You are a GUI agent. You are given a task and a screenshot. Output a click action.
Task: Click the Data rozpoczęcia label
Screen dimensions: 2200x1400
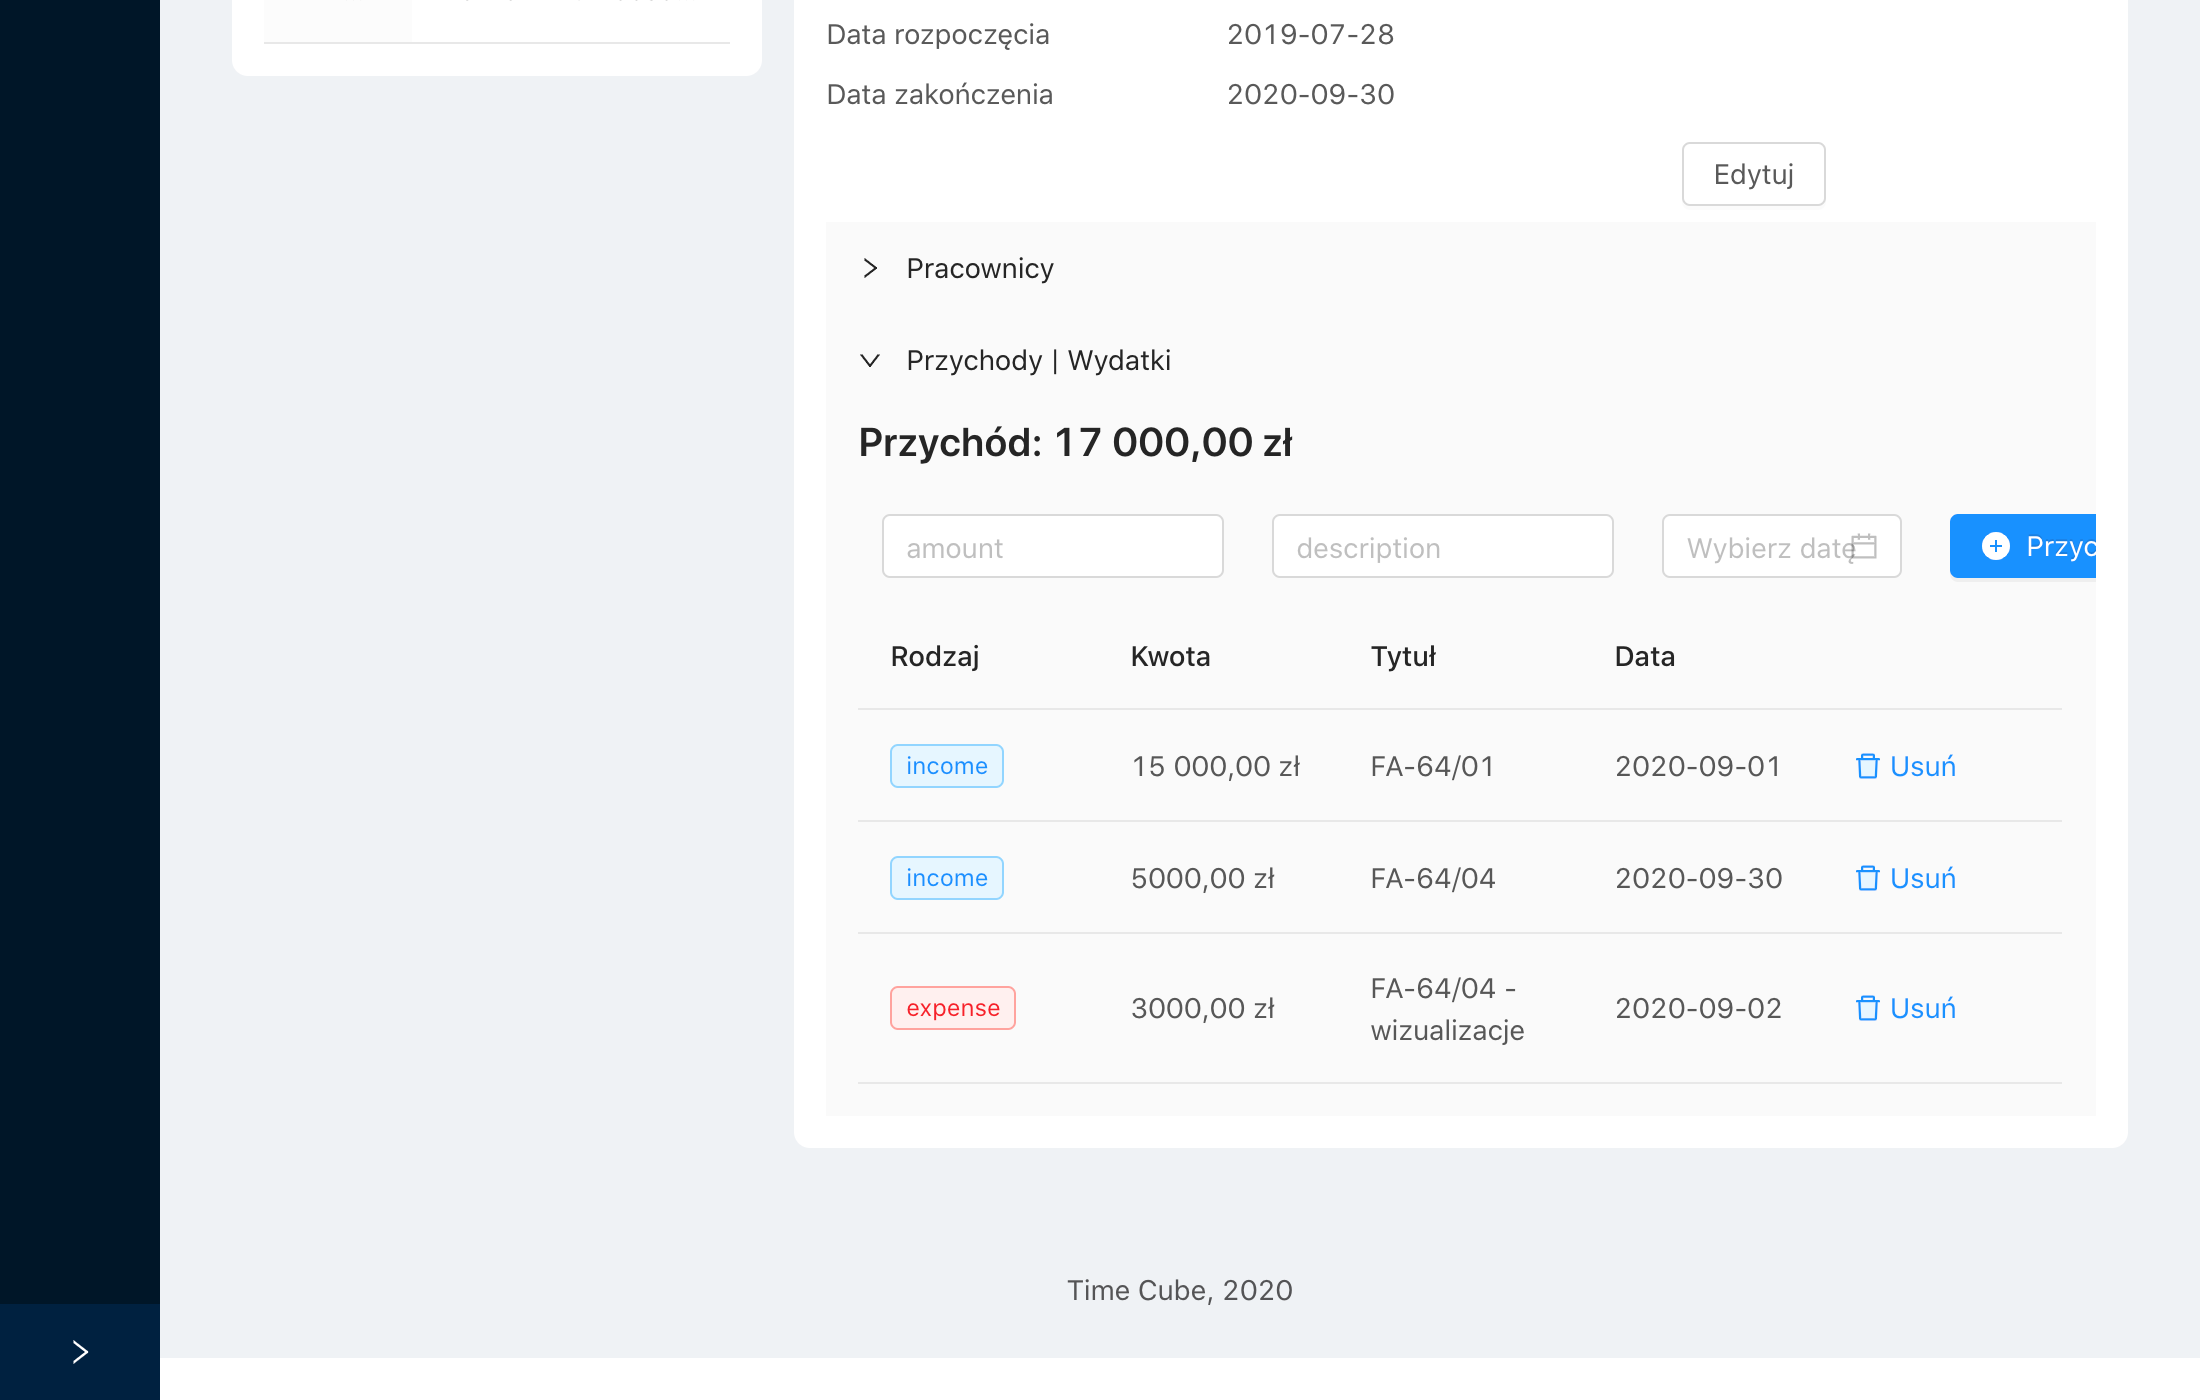click(938, 34)
